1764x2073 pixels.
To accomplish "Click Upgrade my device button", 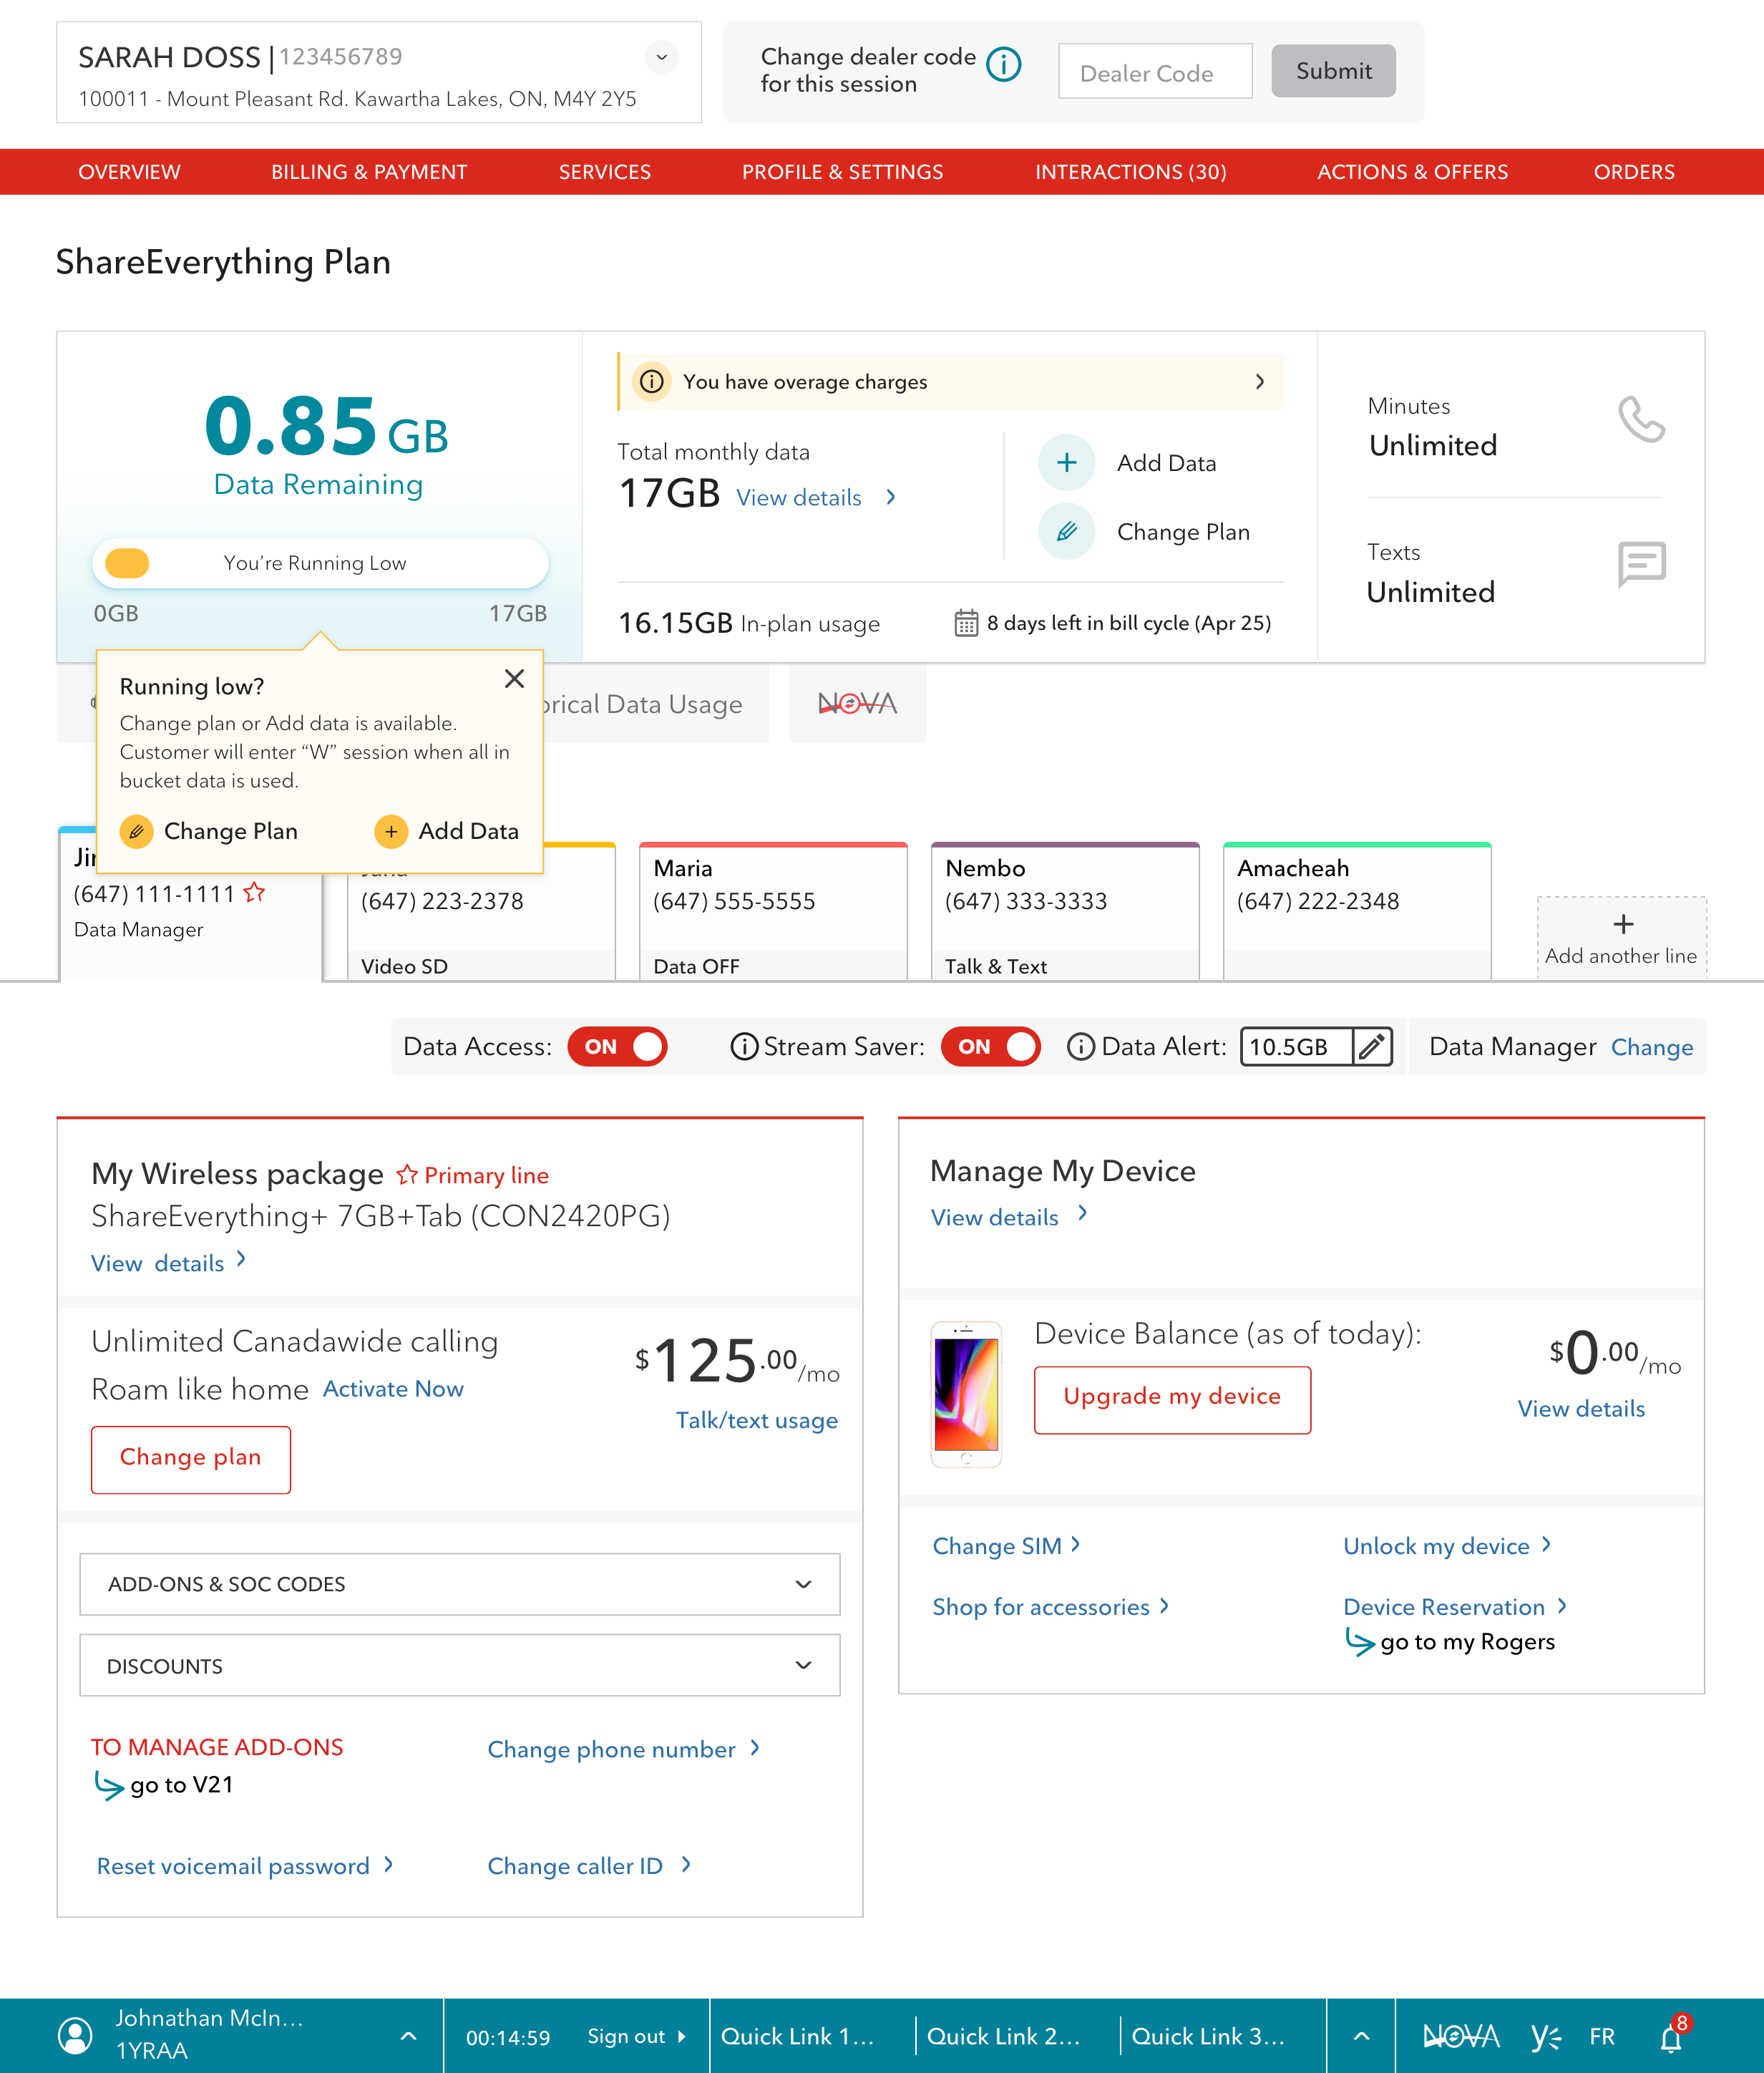I will pos(1172,1397).
